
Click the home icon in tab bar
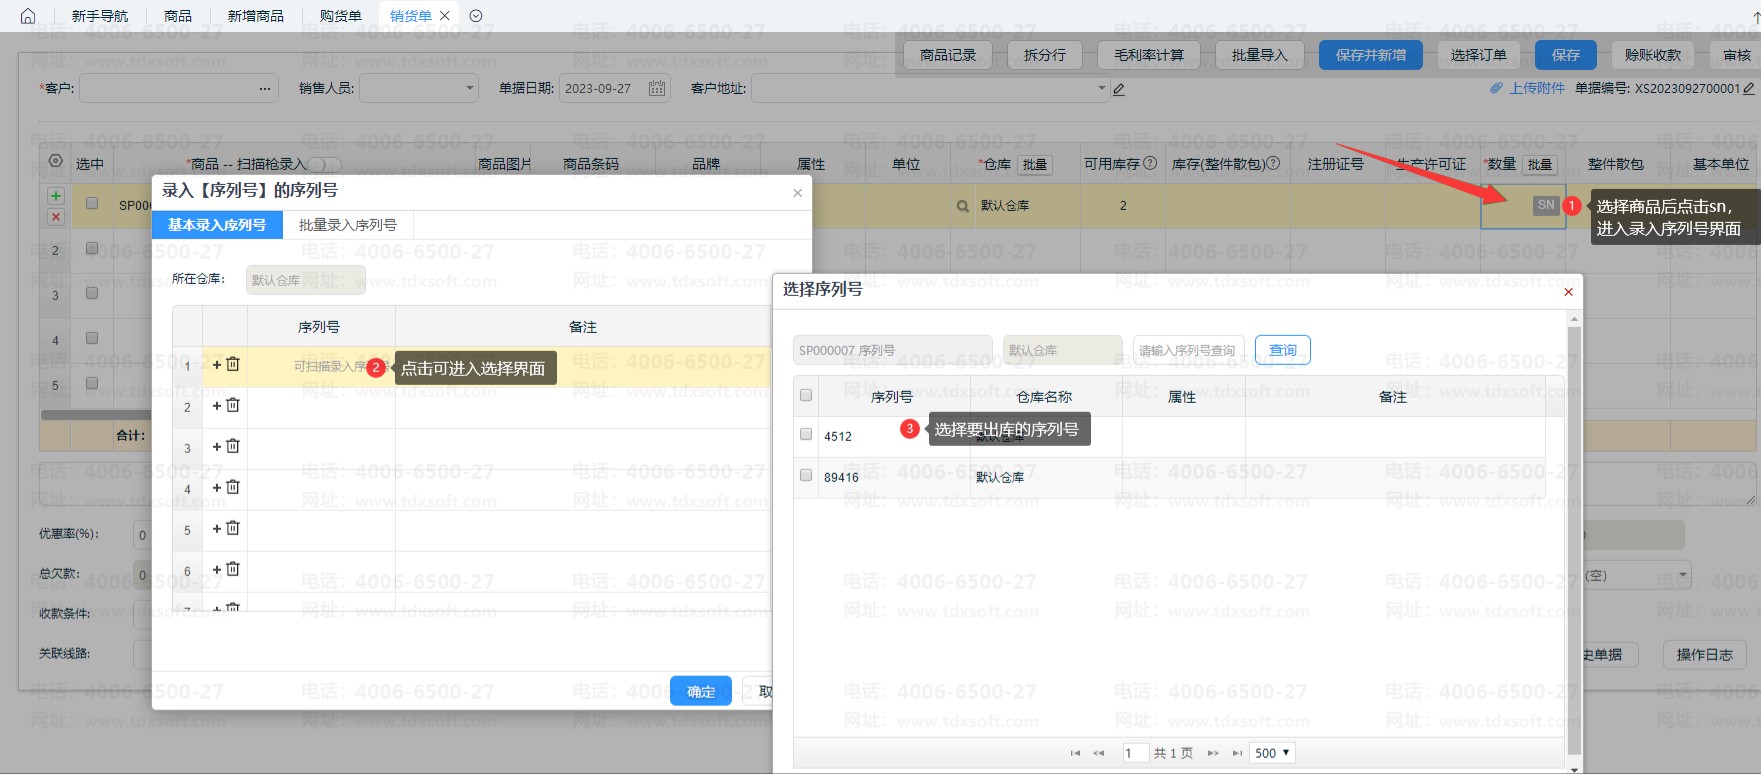(x=28, y=16)
